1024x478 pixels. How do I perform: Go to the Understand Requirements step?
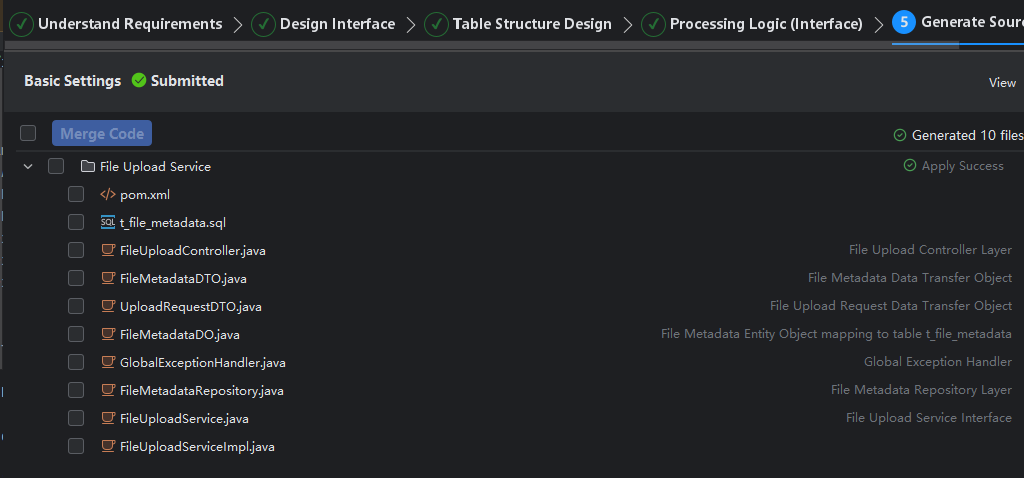click(116, 24)
